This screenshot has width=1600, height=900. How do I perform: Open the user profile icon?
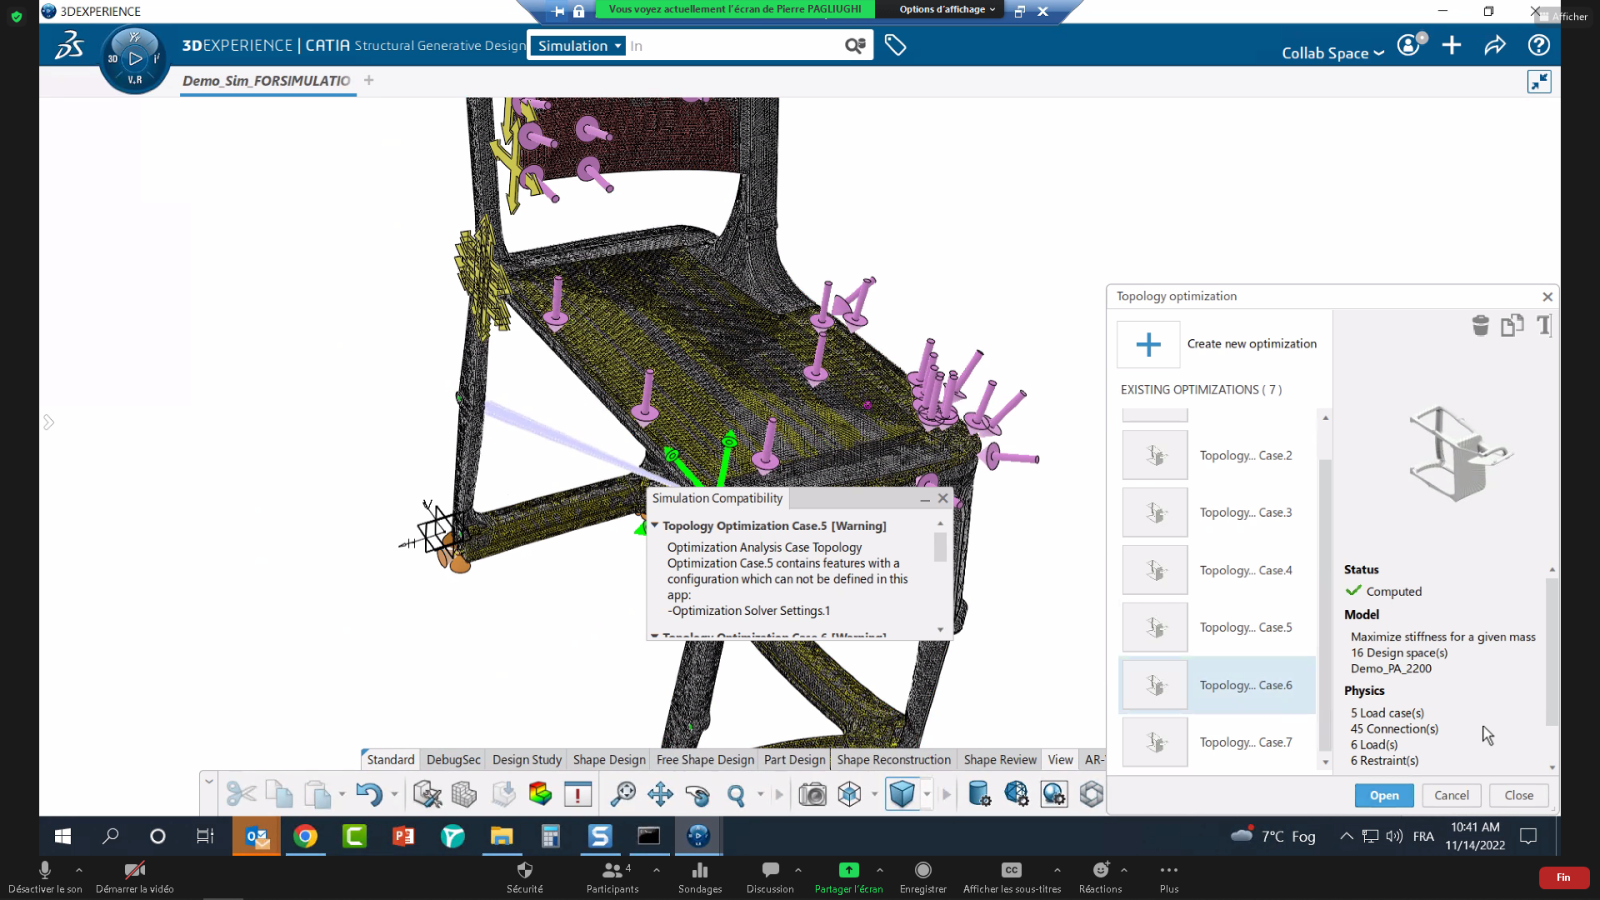click(1410, 45)
